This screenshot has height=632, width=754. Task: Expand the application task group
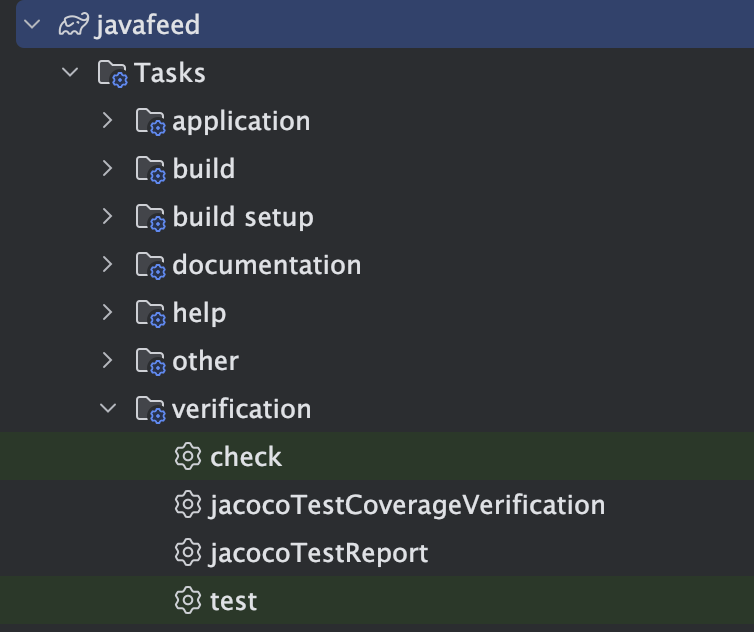click(108, 121)
